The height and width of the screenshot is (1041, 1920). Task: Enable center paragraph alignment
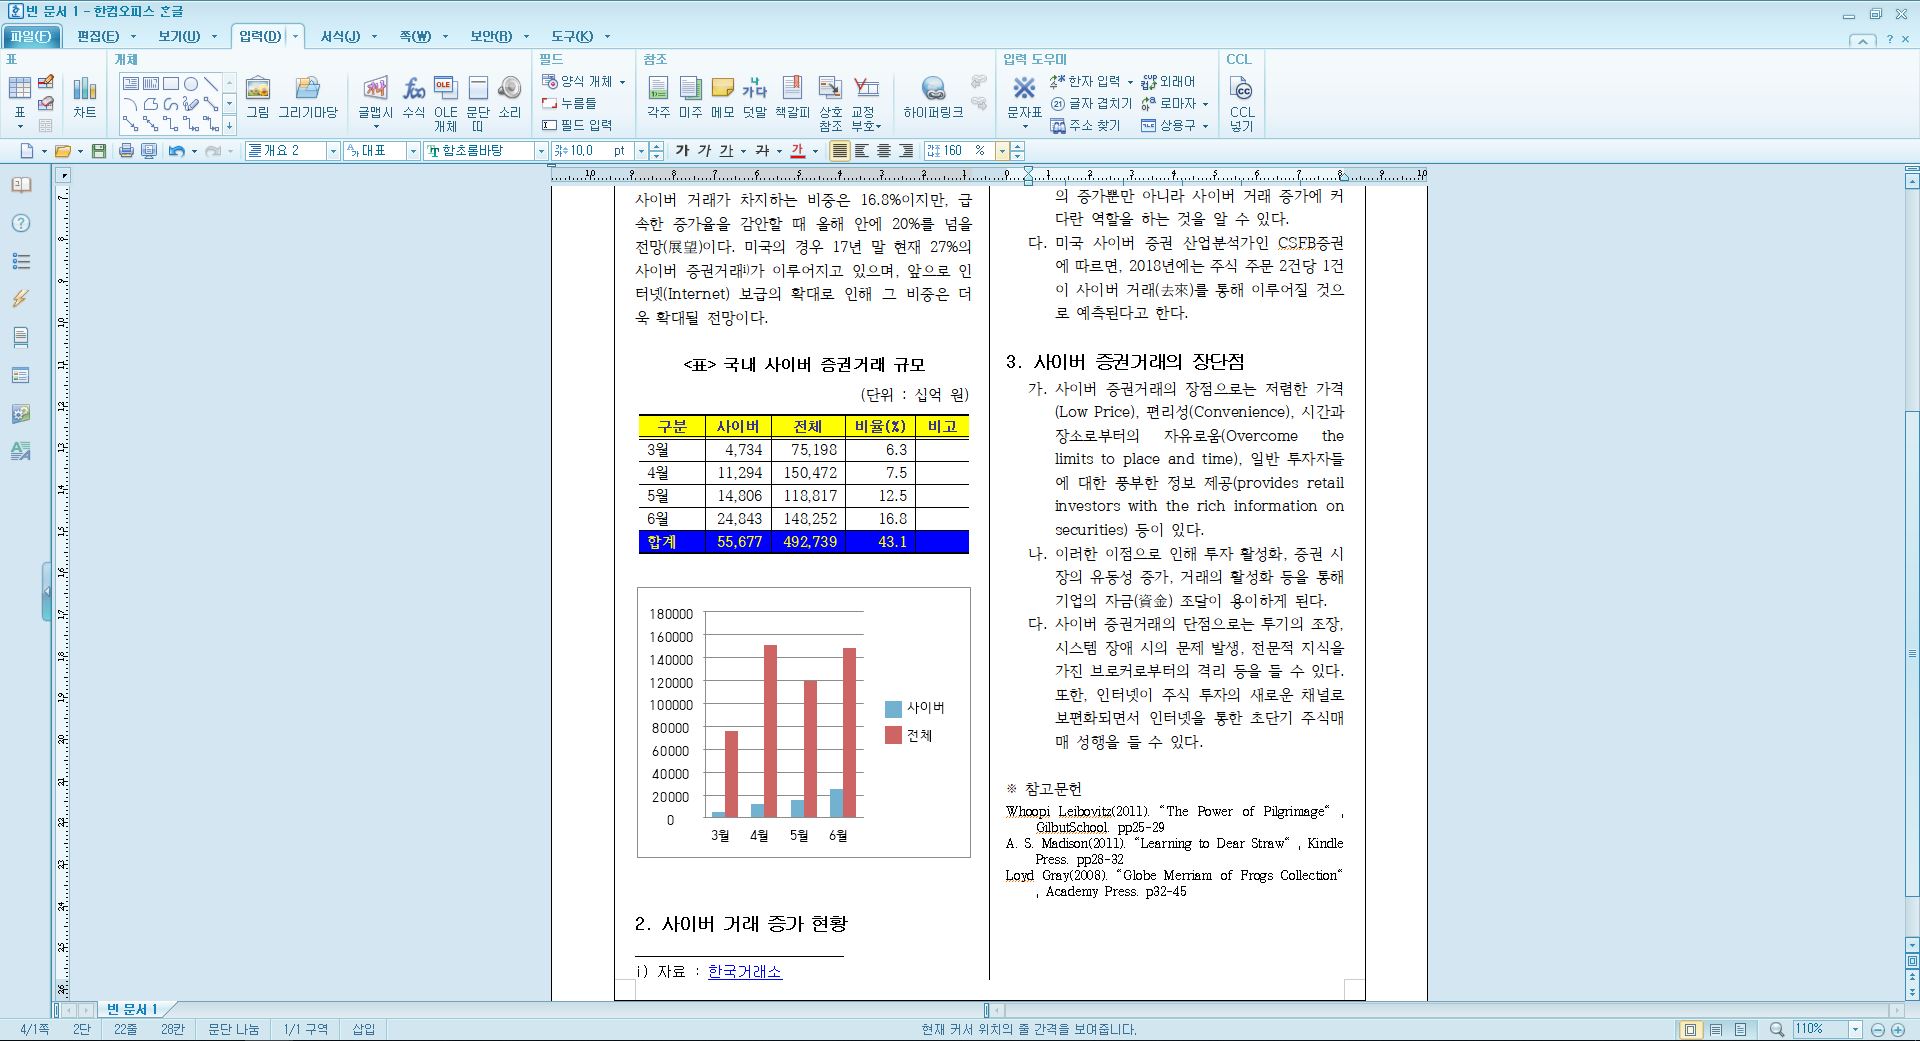(x=884, y=151)
